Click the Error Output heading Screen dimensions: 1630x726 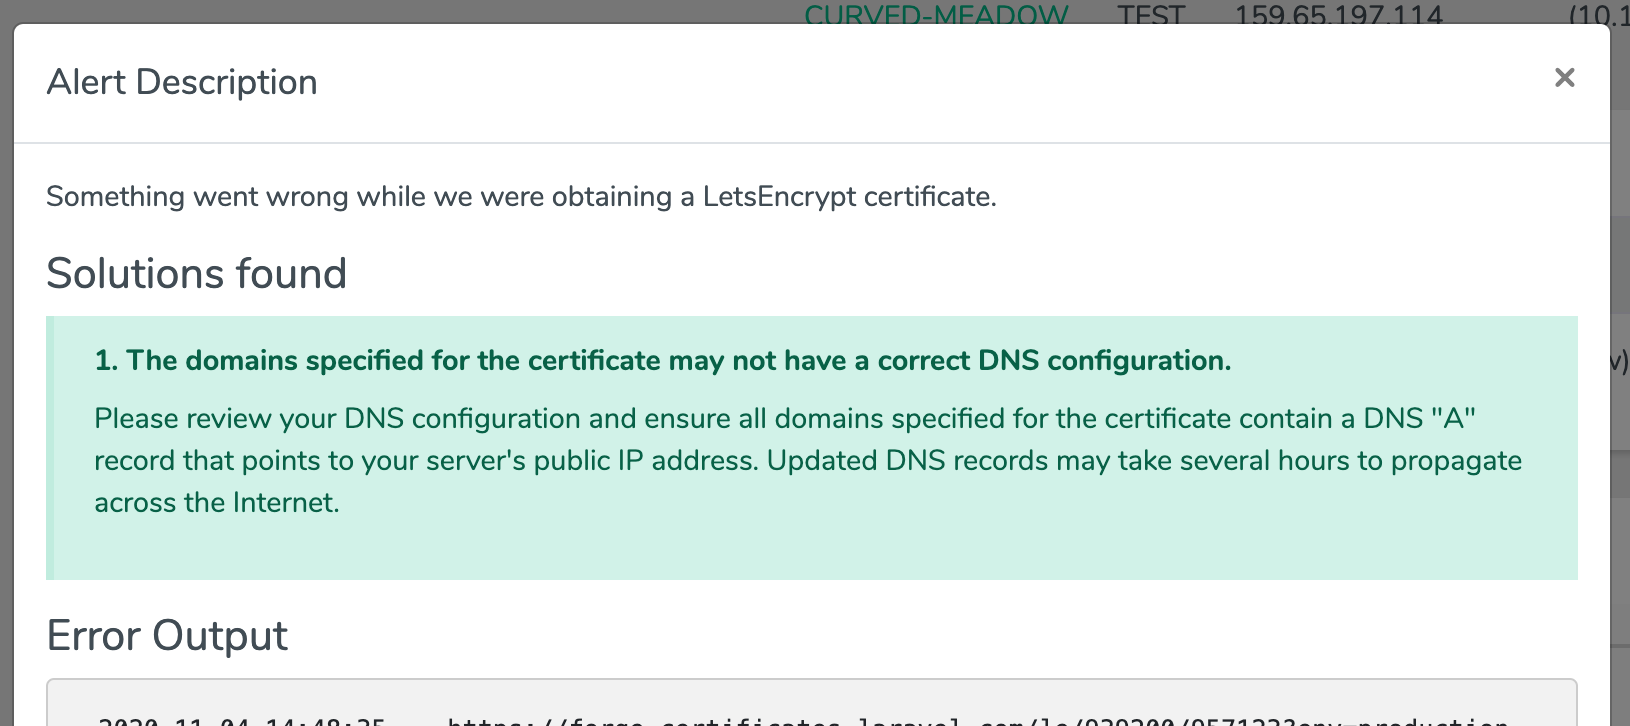click(x=167, y=635)
